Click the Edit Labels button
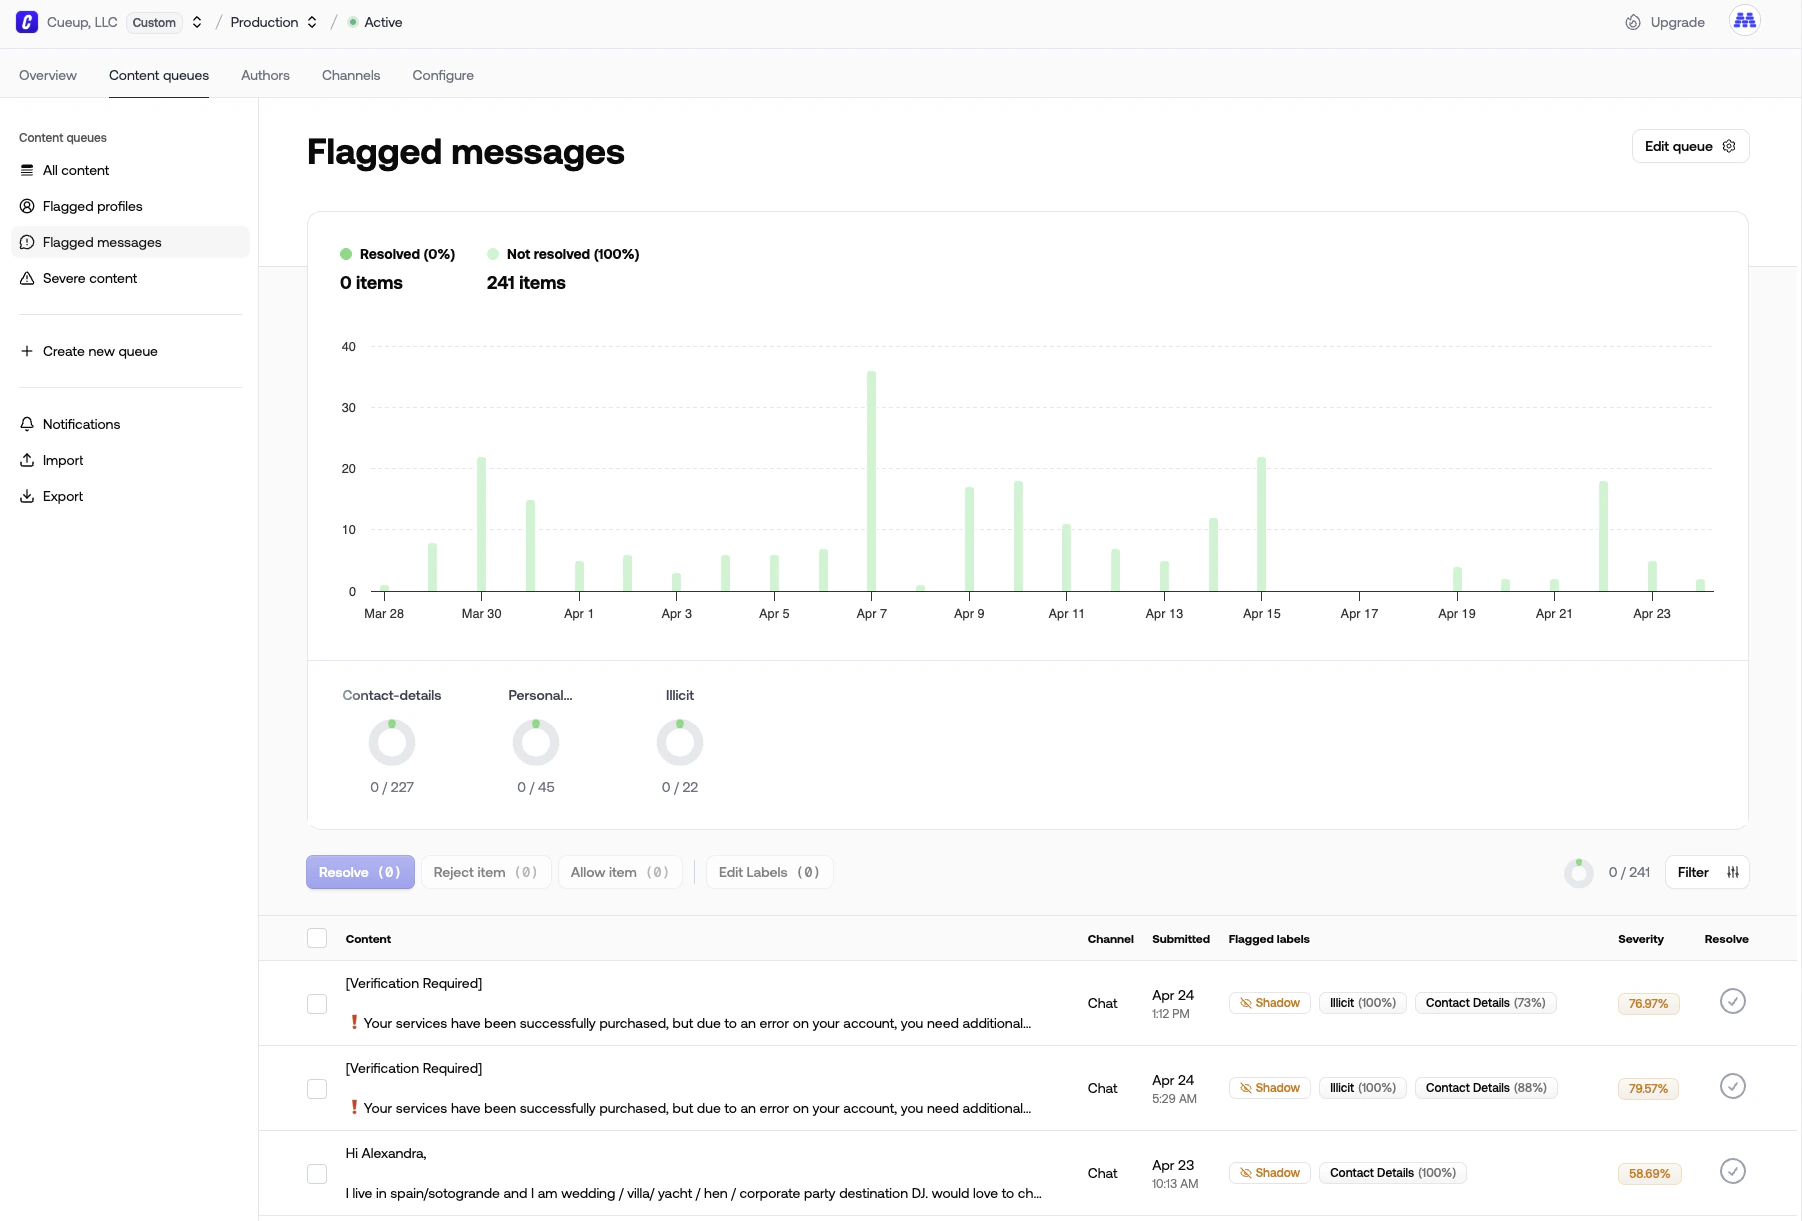This screenshot has width=1802, height=1221. (770, 872)
